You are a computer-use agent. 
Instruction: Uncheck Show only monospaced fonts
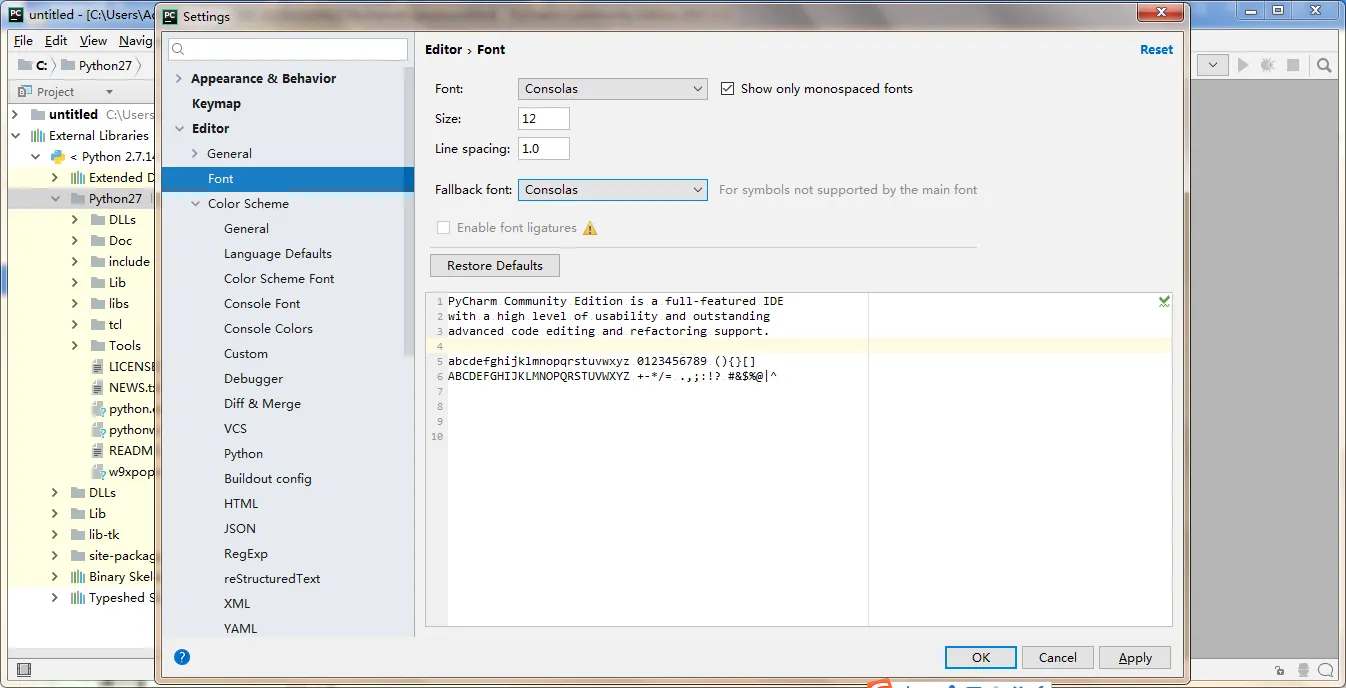[x=728, y=88]
